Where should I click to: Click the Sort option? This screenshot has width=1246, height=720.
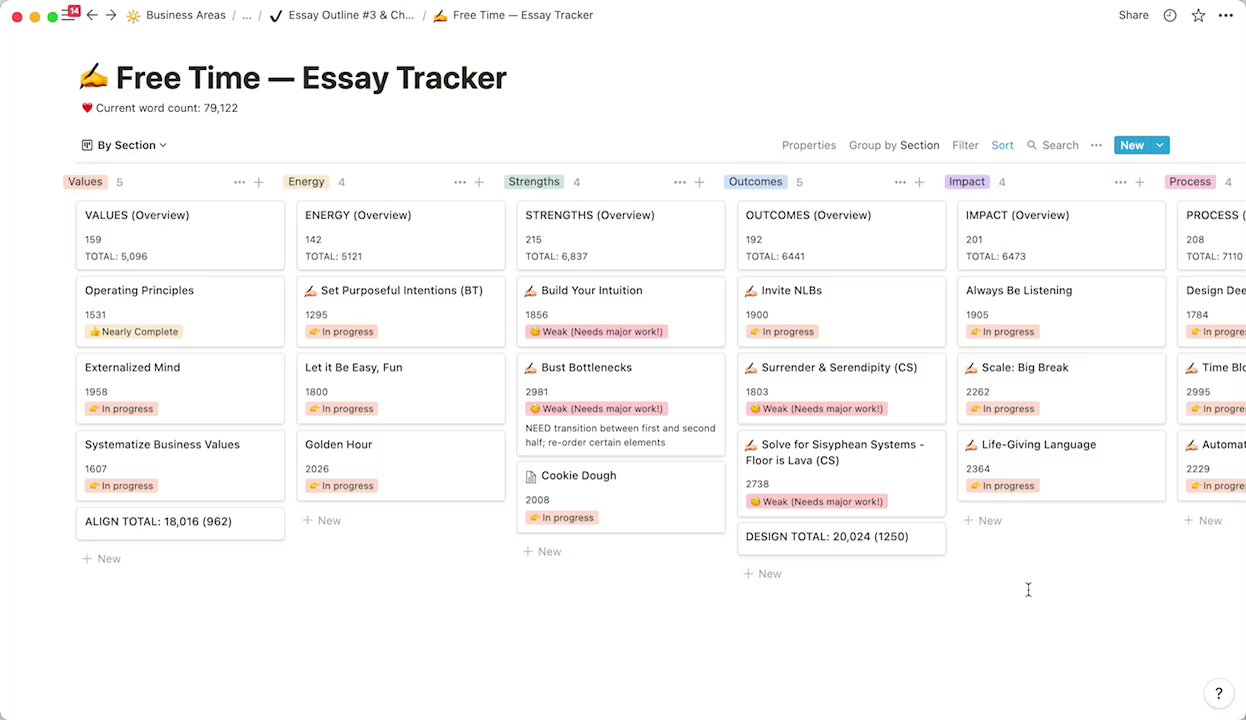pos(1002,145)
